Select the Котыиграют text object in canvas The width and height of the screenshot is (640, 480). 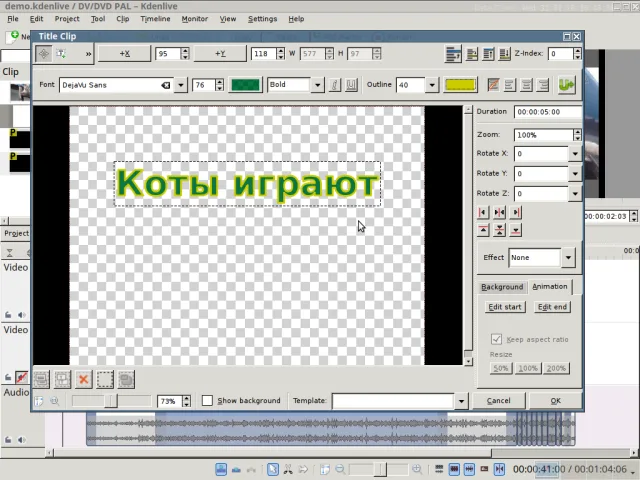tap(247, 184)
